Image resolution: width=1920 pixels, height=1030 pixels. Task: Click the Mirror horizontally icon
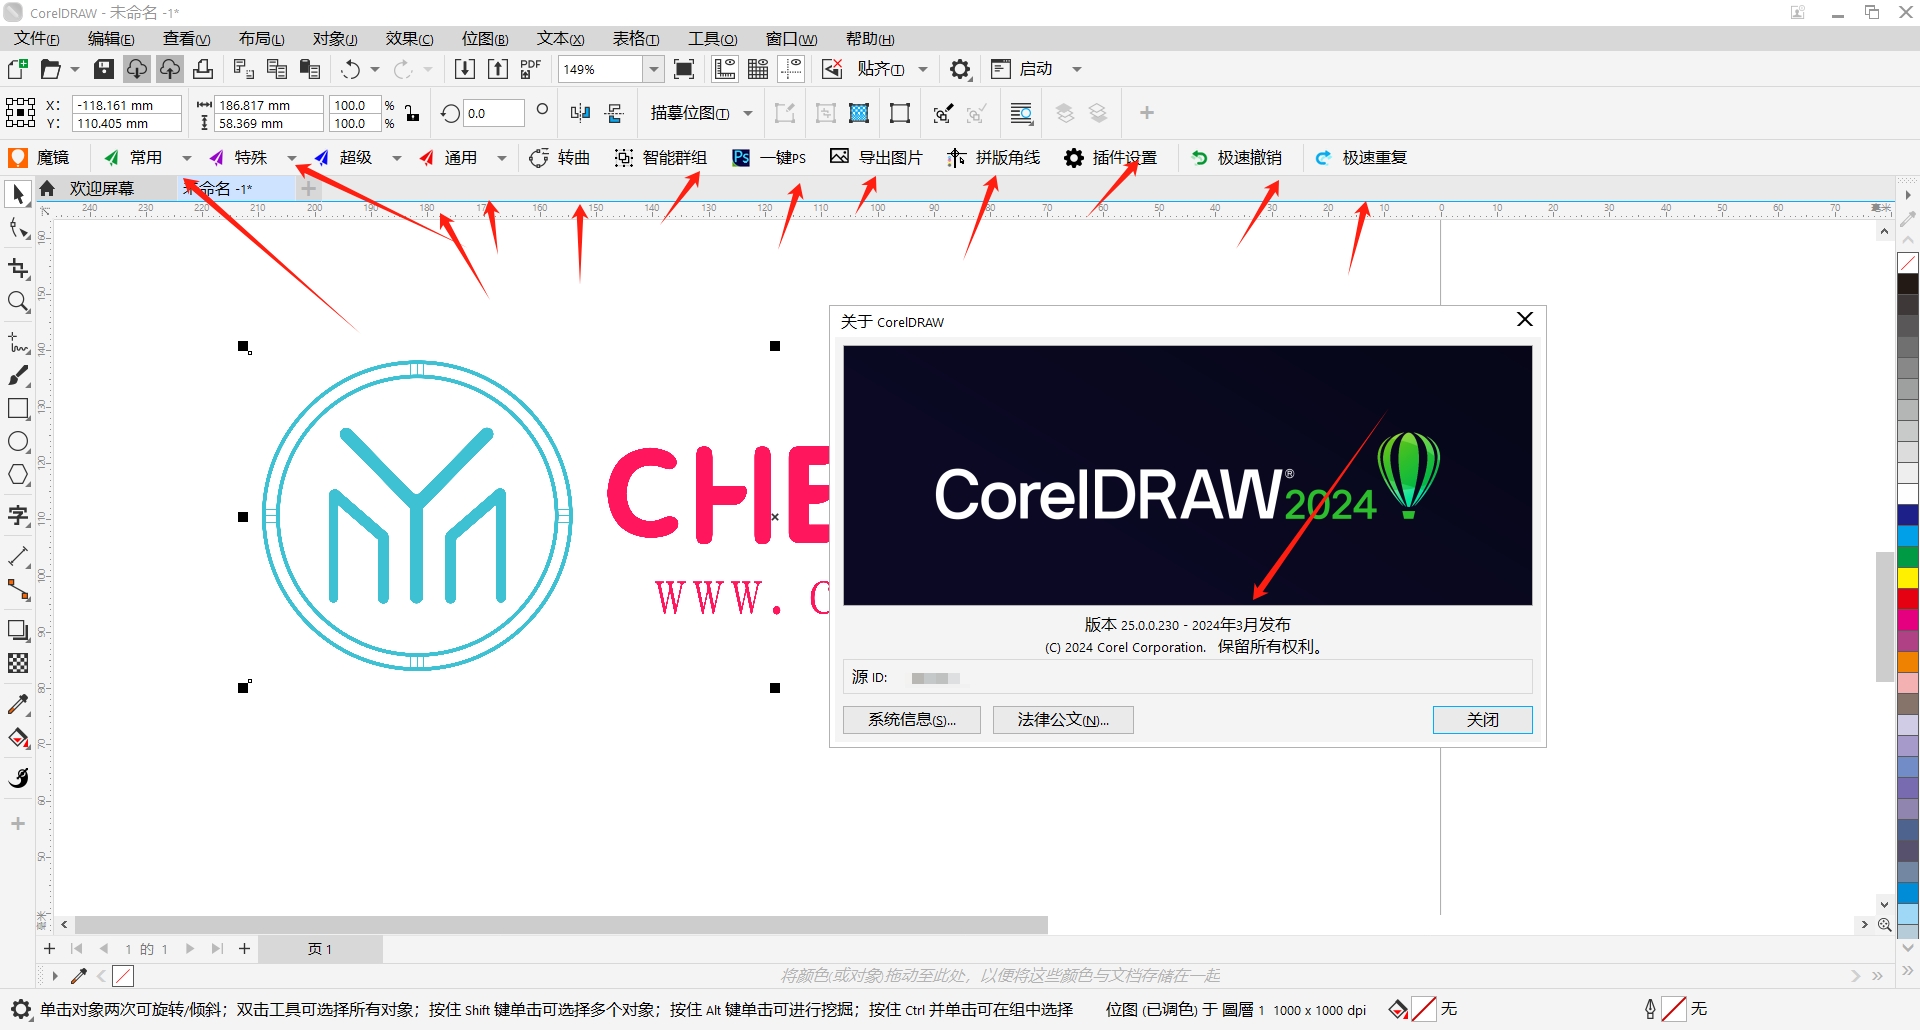point(580,113)
